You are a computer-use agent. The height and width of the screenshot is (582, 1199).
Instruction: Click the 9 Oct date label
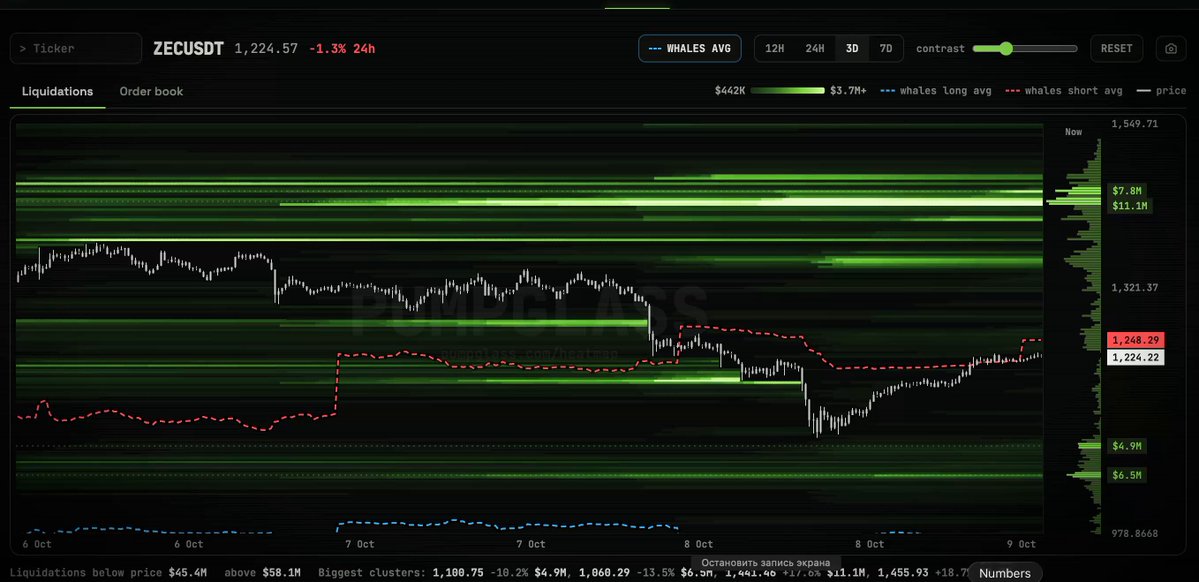1022,545
